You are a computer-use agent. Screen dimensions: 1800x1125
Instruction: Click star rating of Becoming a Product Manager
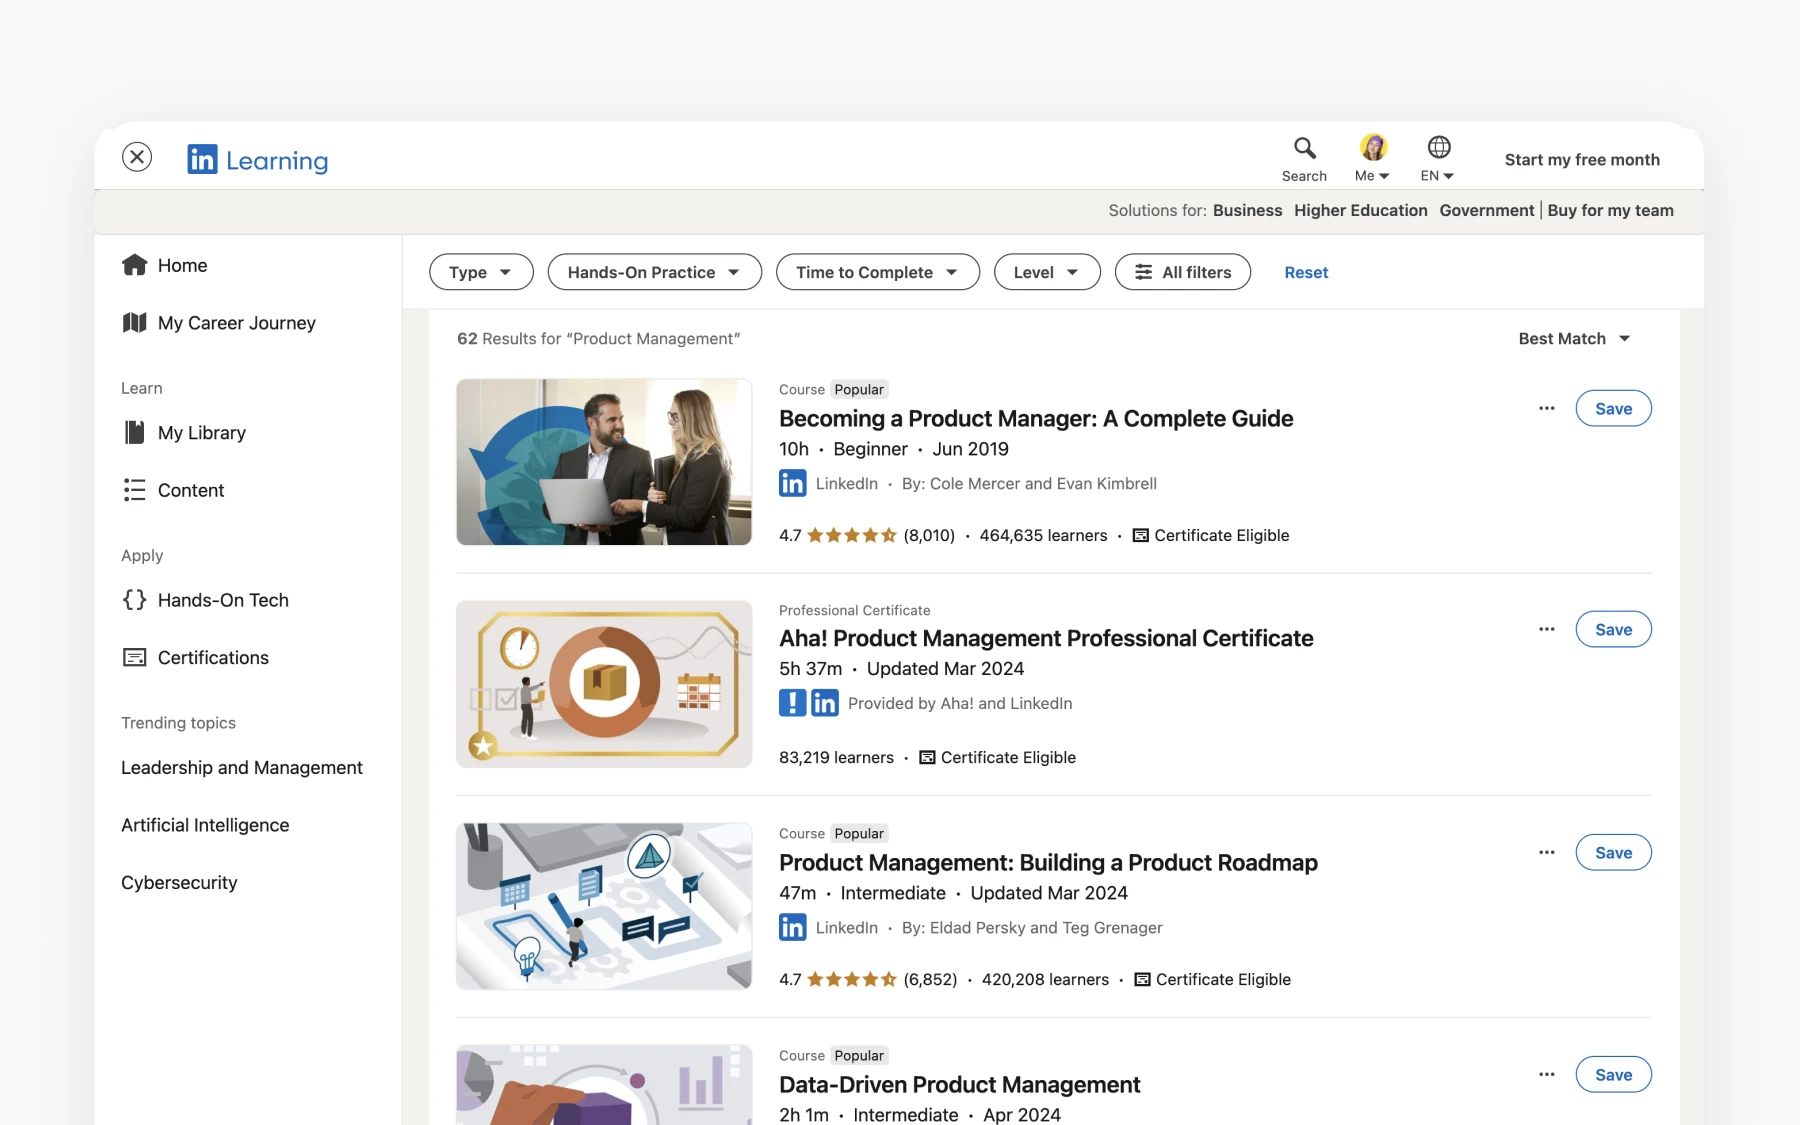851,535
